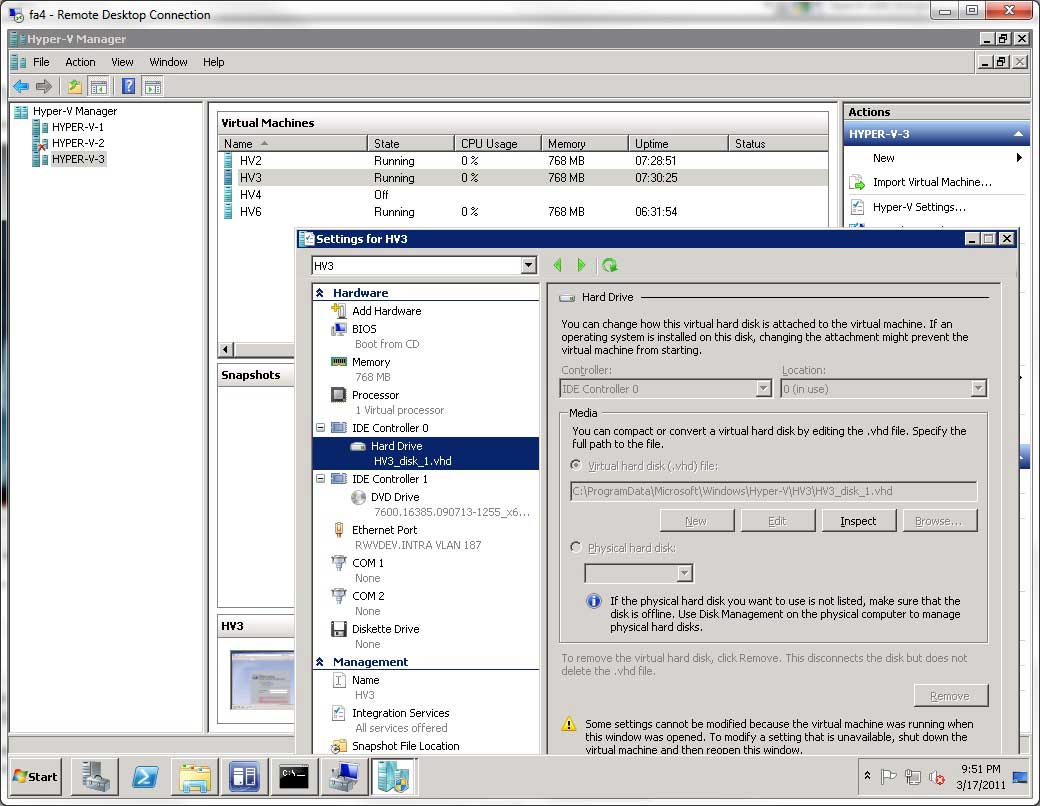The image size is (1040, 806).
Task: Open Command Prompt from the taskbar
Action: (x=294, y=776)
